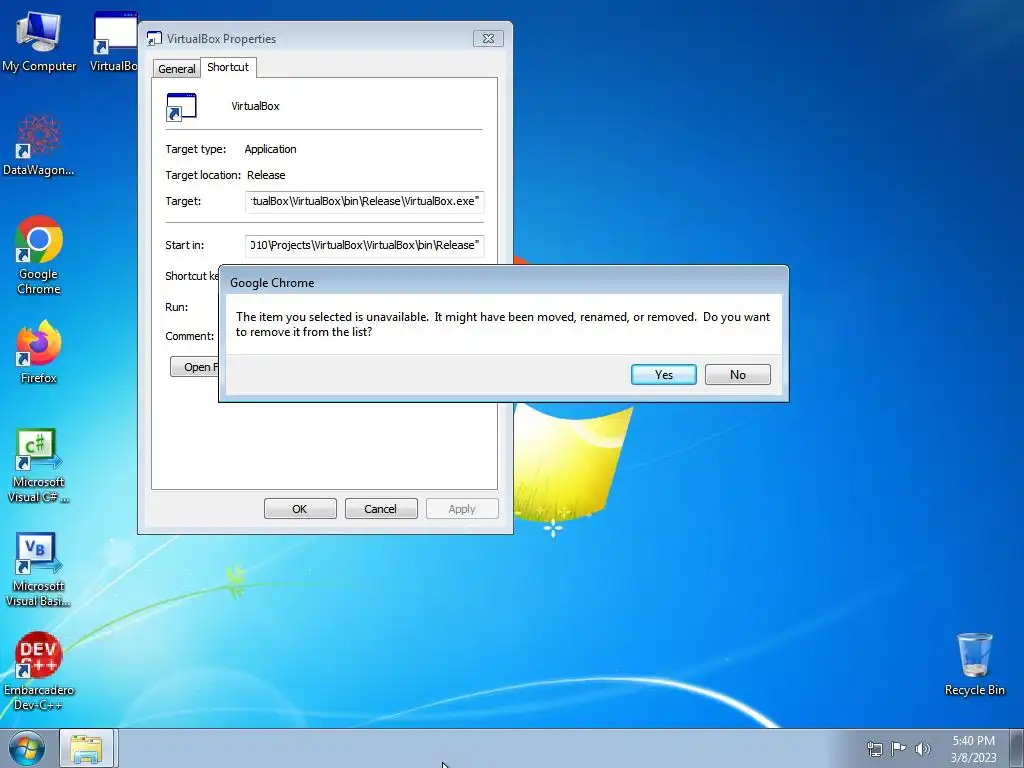1024x768 pixels.
Task: Click the Show Desktop strip beside the clock
Action: [1018, 748]
